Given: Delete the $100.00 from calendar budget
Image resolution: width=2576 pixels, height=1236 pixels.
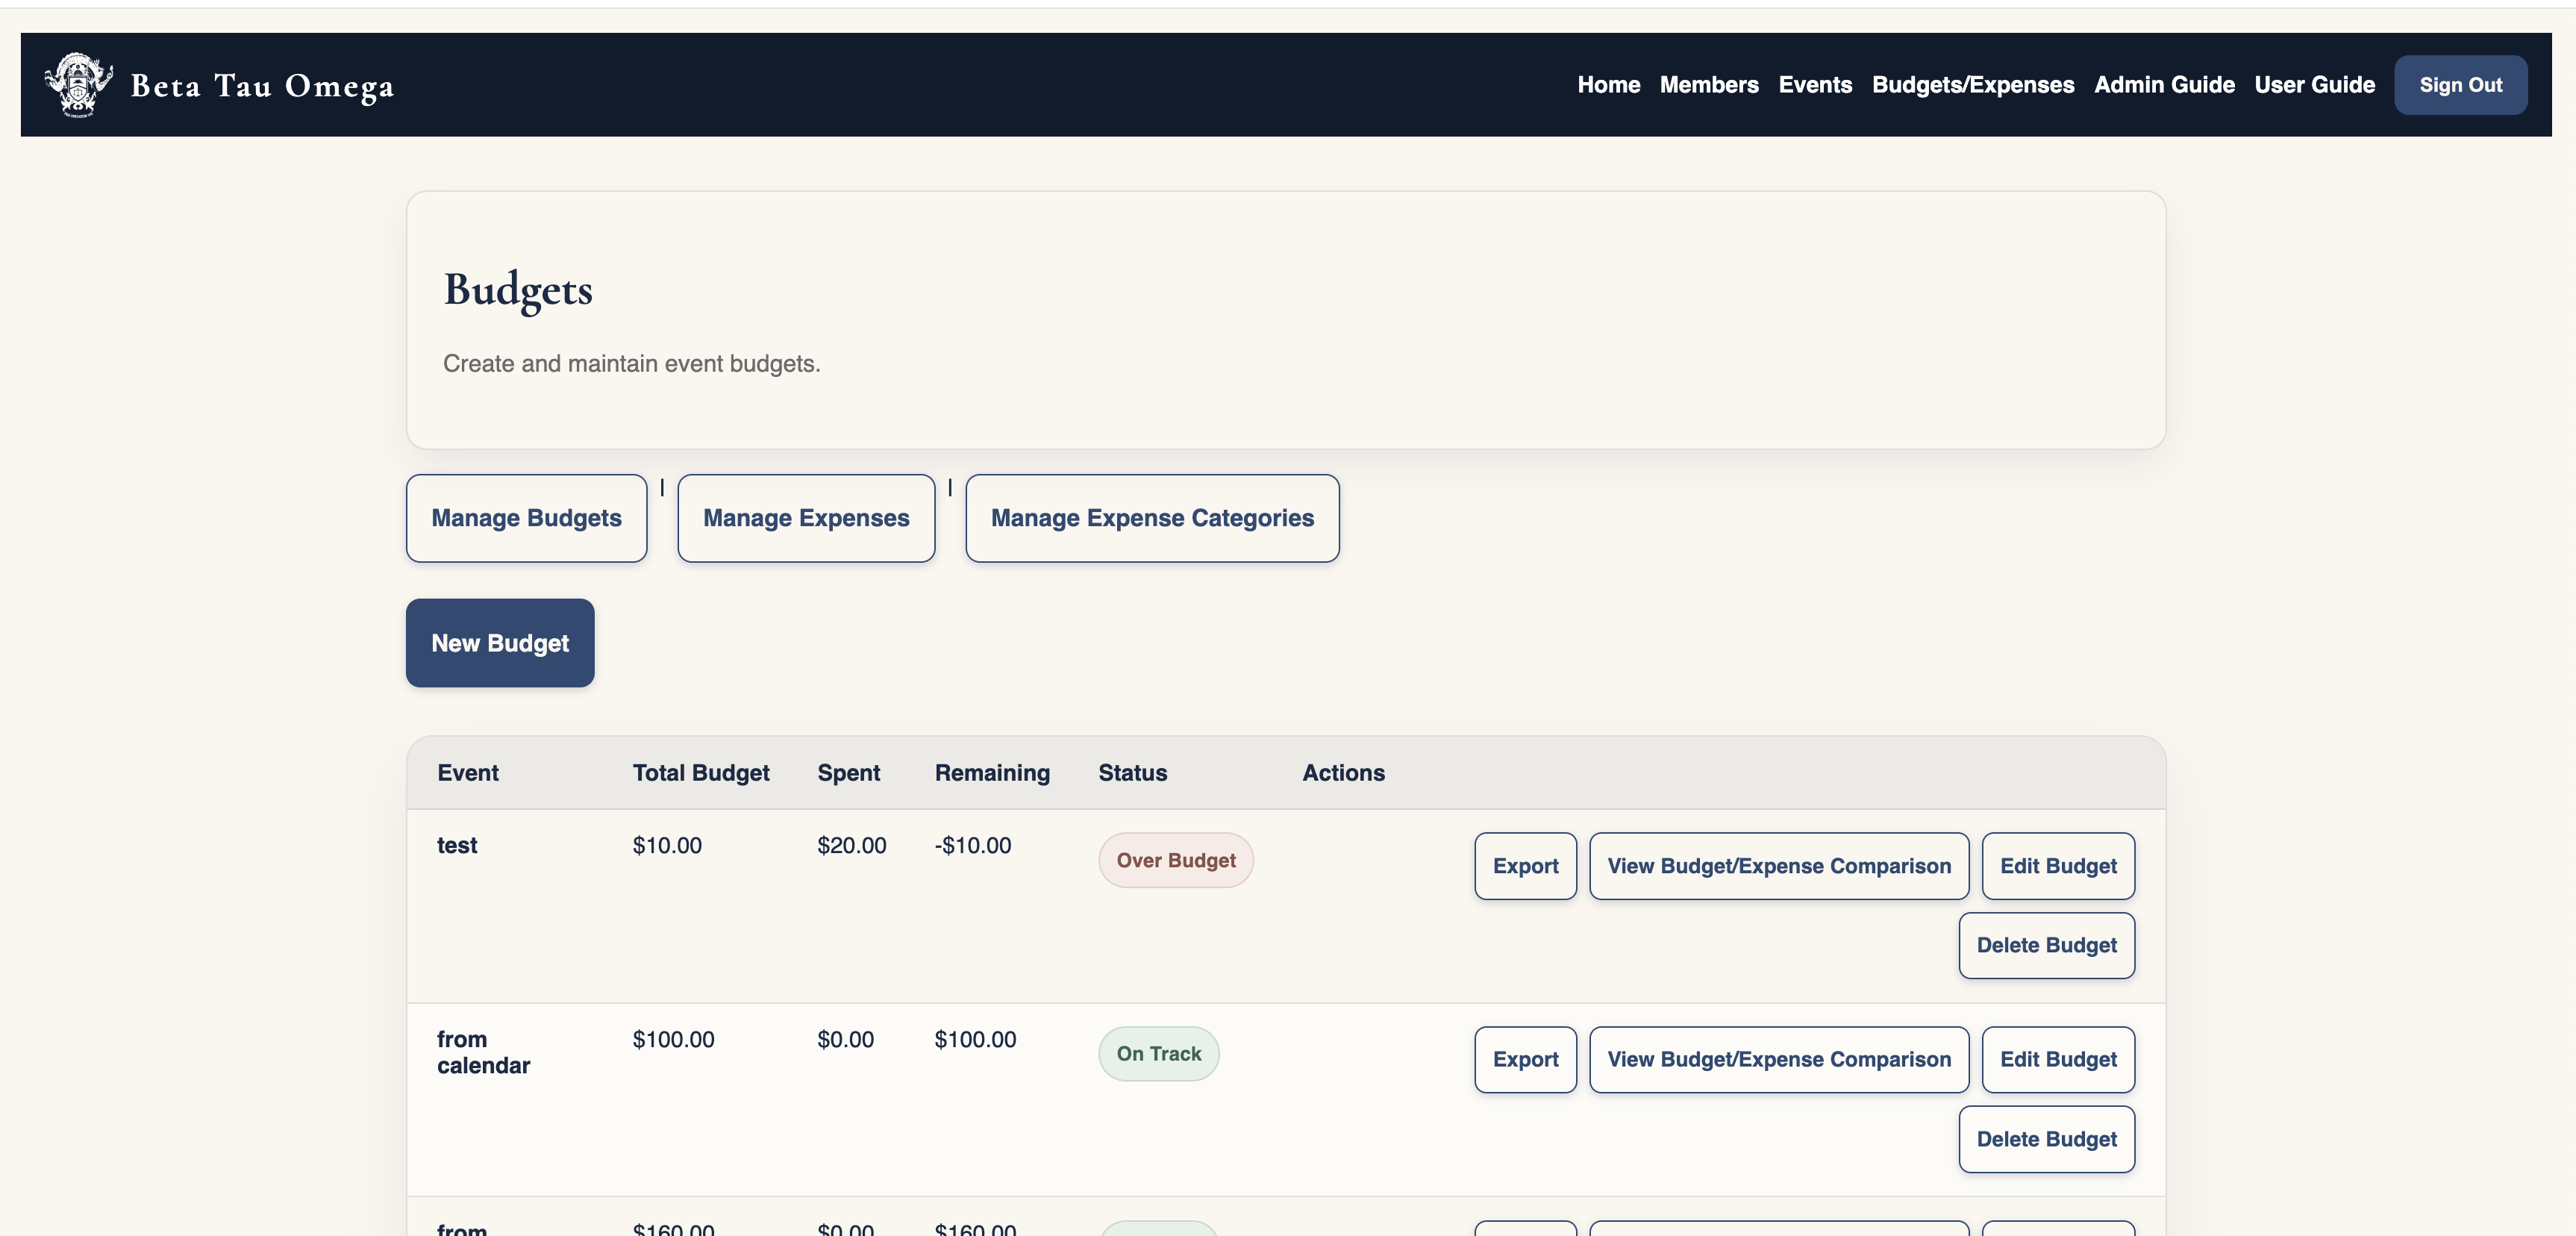Looking at the screenshot, I should coord(2046,1139).
